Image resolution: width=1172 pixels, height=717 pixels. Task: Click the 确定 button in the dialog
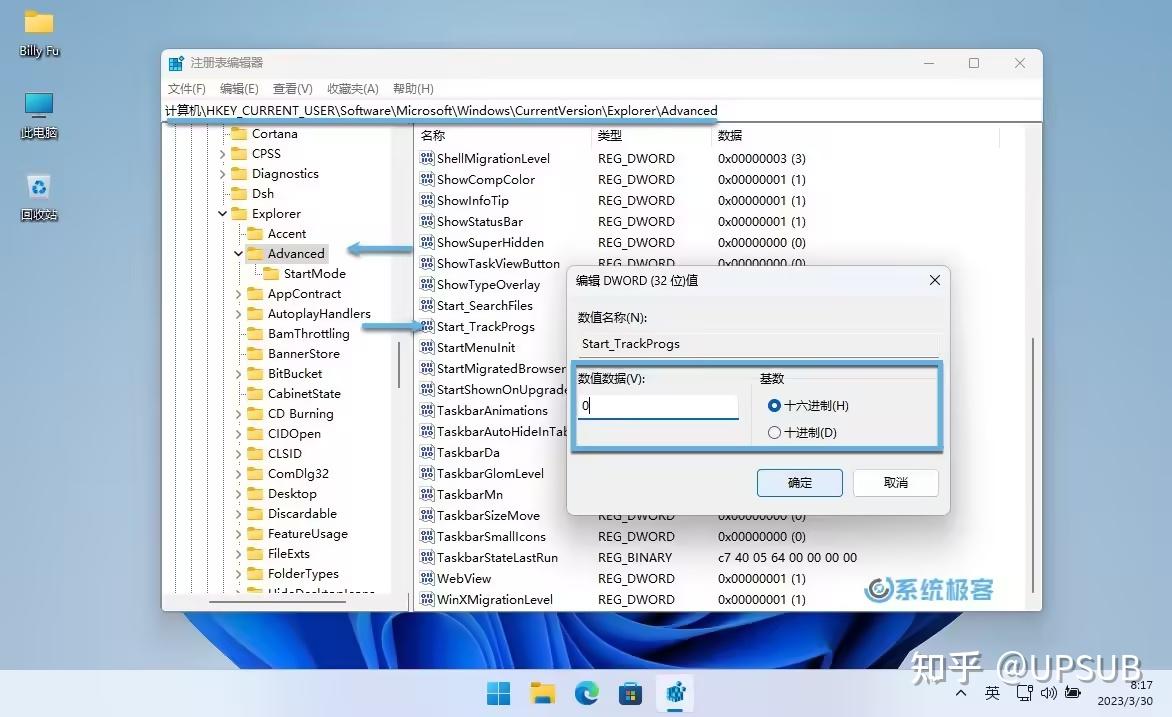(800, 483)
